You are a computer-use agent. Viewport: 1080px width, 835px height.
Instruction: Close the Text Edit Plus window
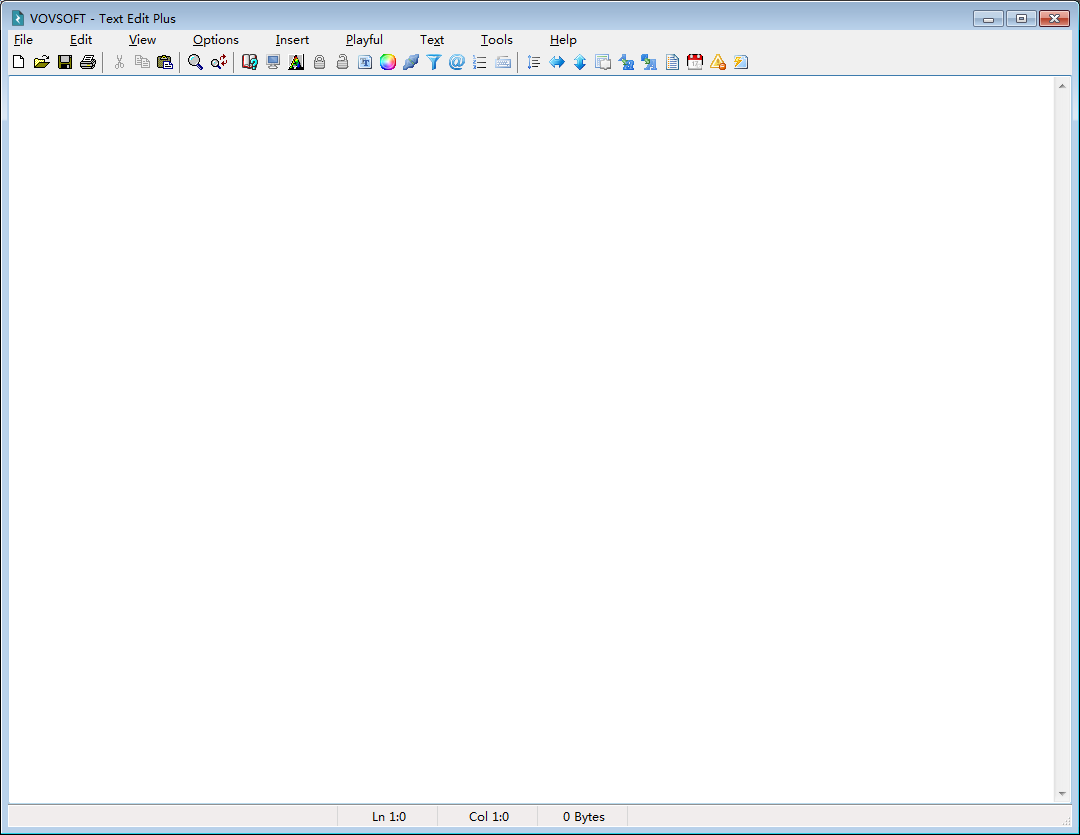pos(1054,19)
